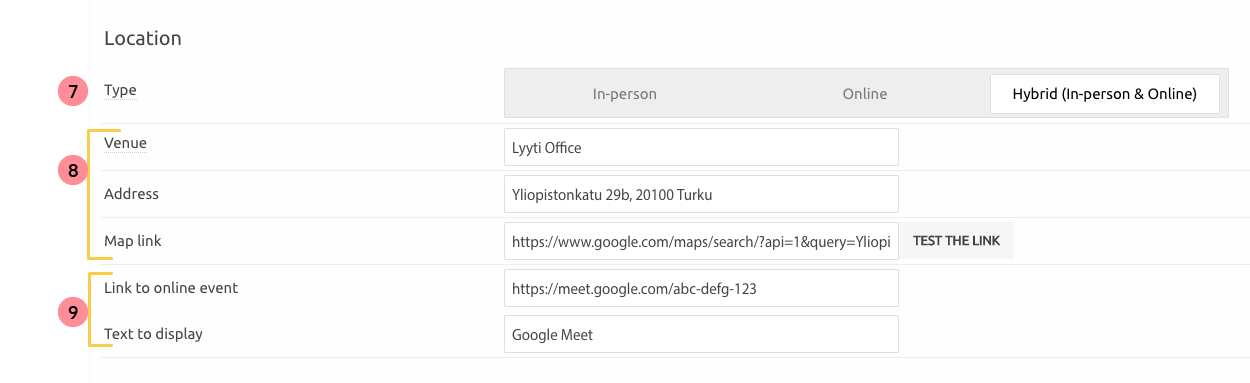Focus the Link to online event field
This screenshot has height=383, width=1250.
coord(701,288)
